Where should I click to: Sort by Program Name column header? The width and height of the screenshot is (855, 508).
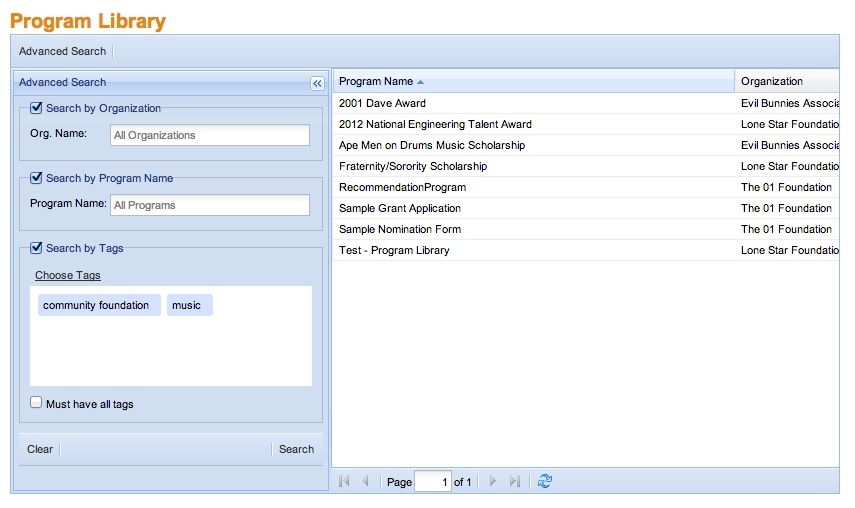pos(376,82)
